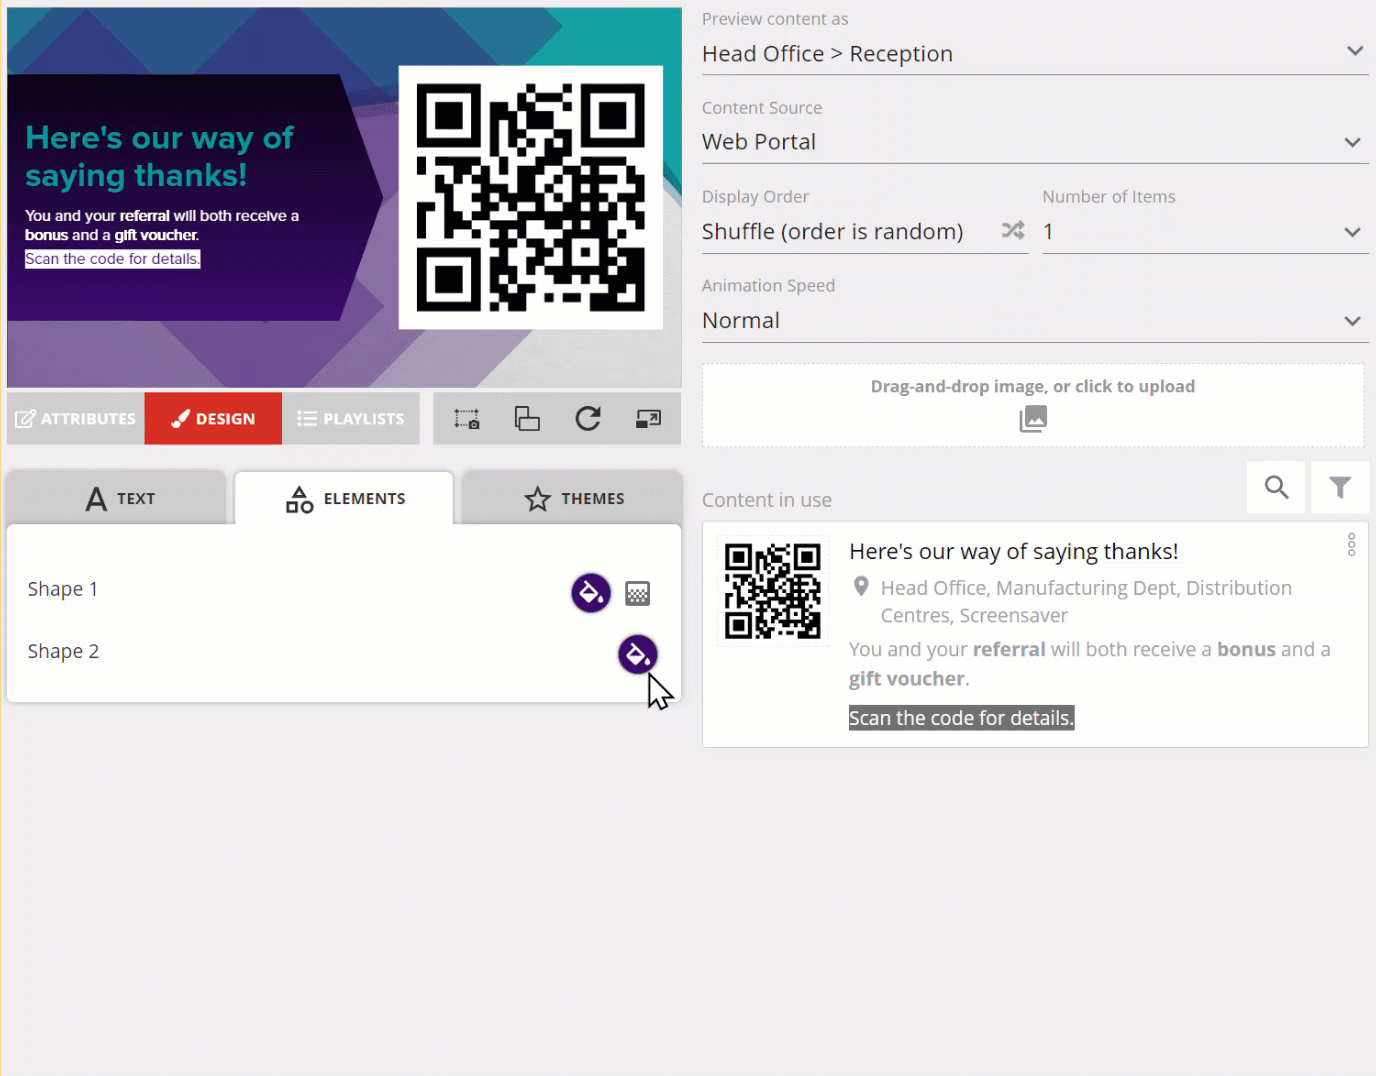Open the content item three-dot menu
This screenshot has height=1076, width=1376.
(x=1351, y=545)
